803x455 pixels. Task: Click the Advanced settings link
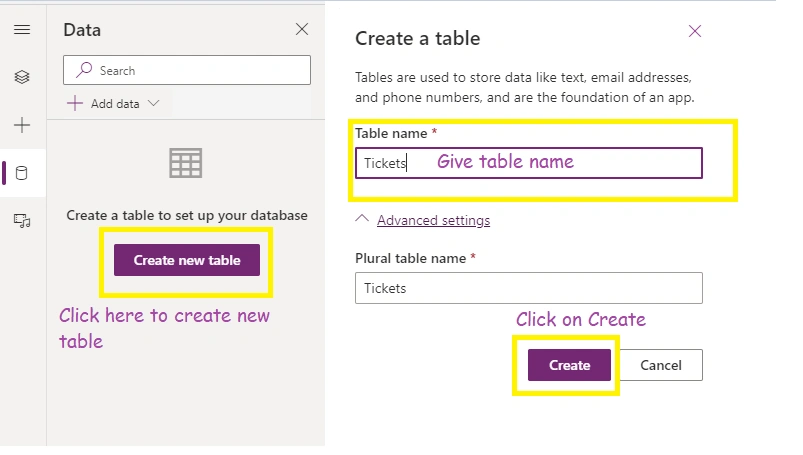click(x=433, y=220)
